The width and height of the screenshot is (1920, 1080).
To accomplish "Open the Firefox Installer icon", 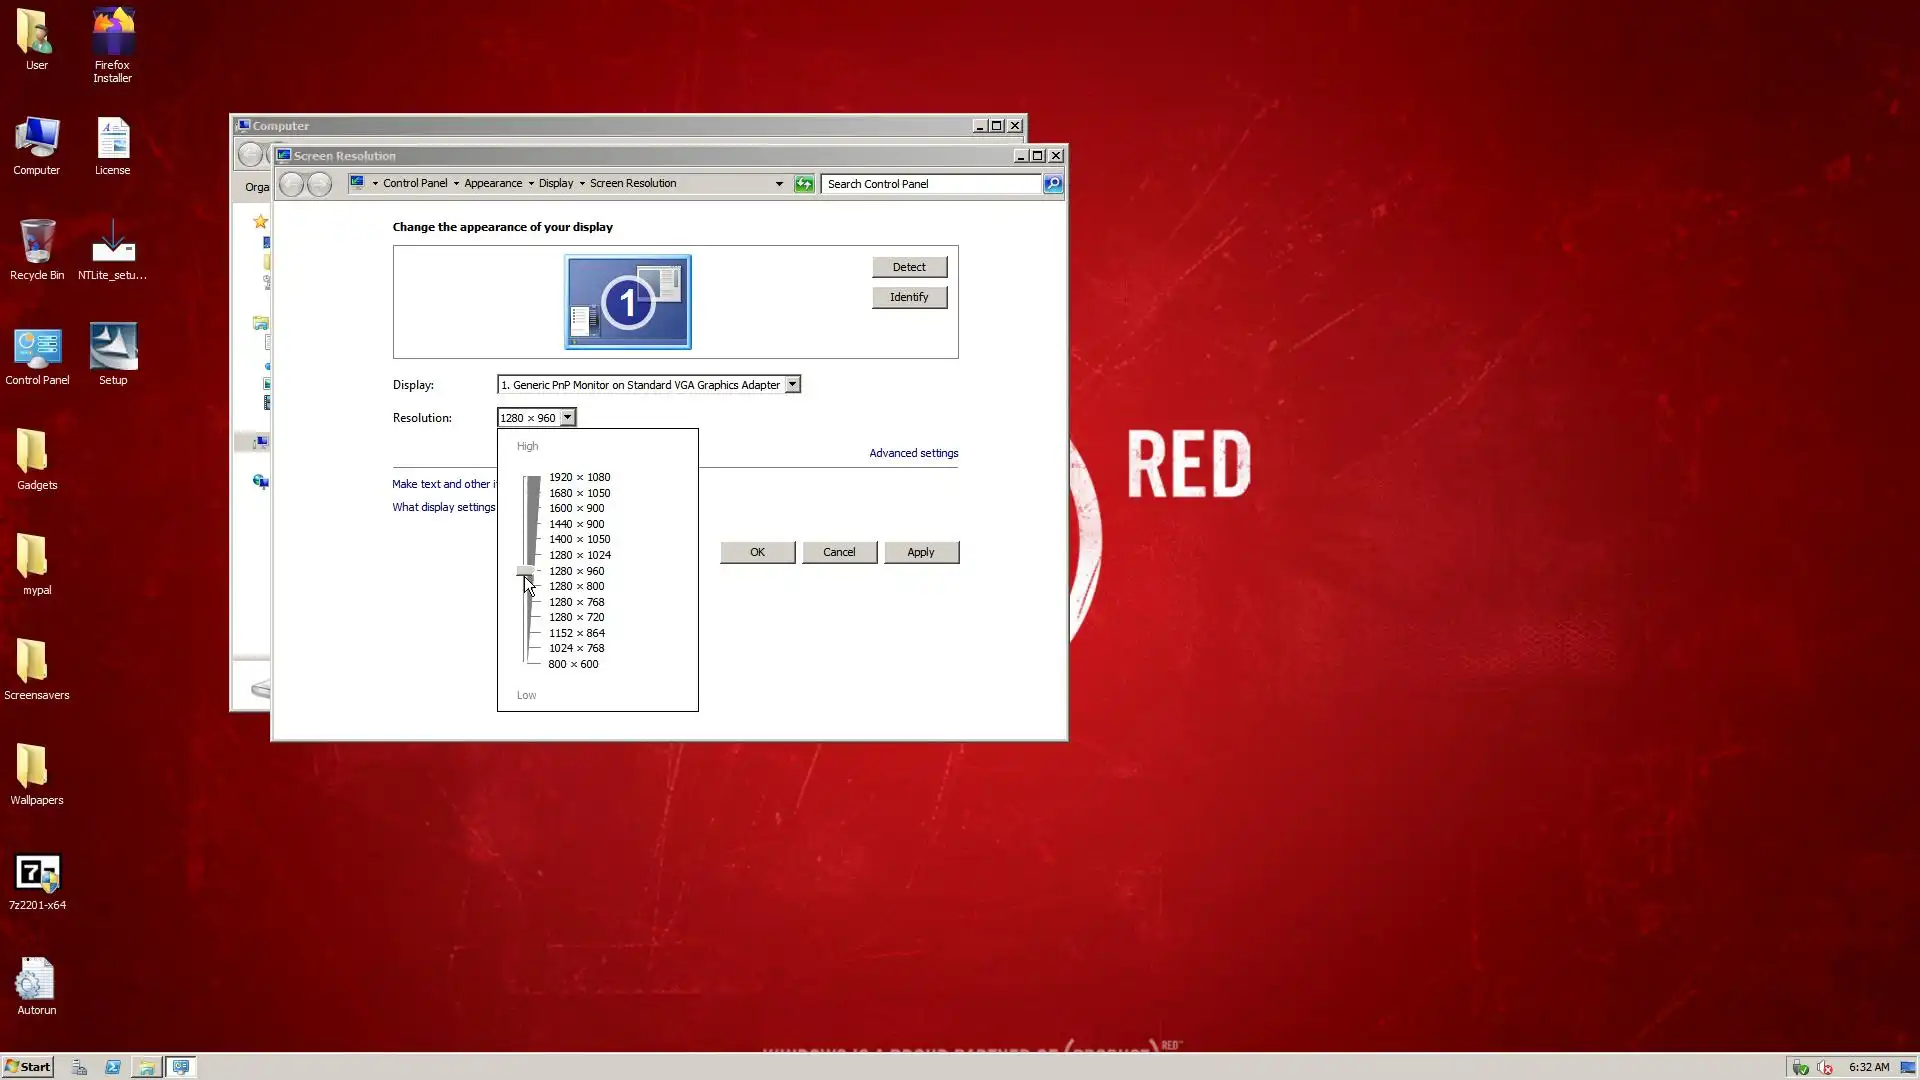I will [112, 34].
